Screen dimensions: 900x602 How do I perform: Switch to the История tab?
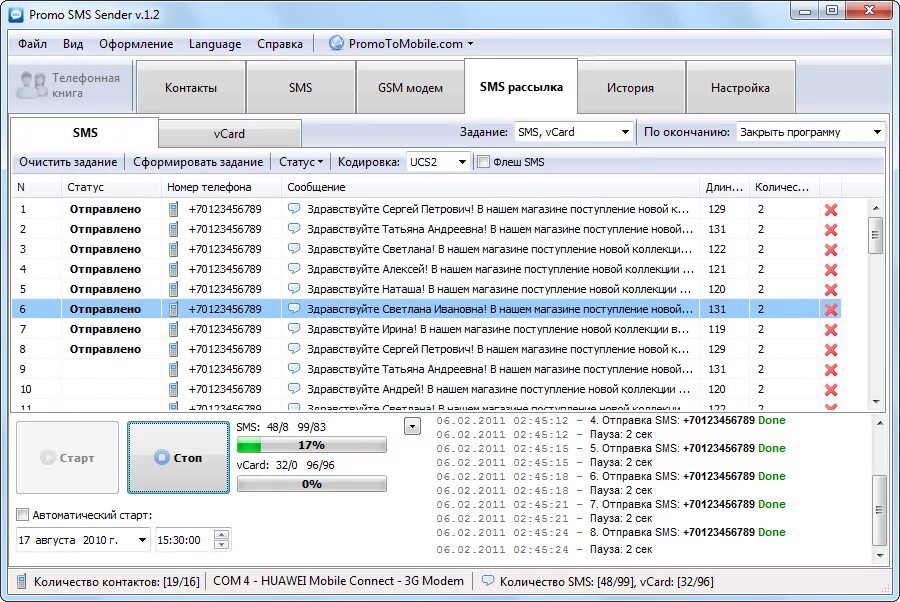[x=630, y=88]
